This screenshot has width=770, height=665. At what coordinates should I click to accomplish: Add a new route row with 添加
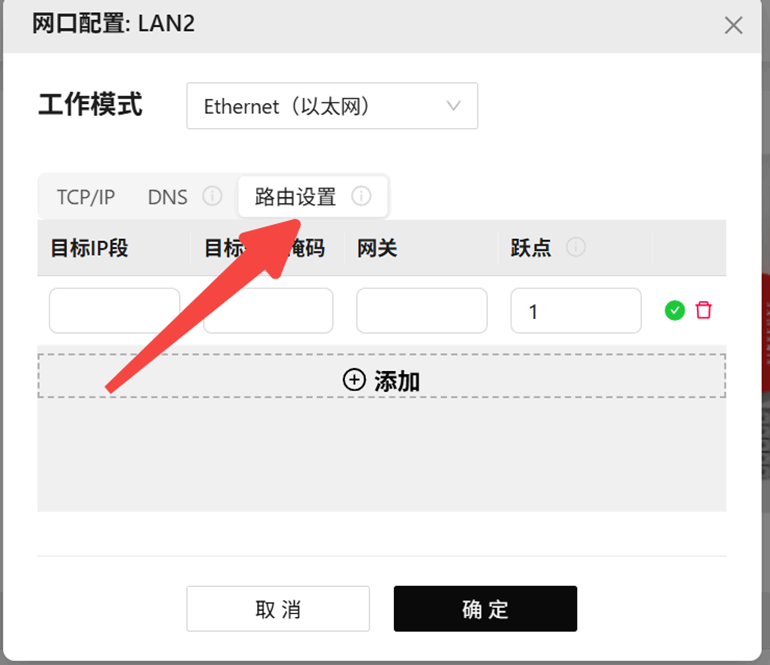click(x=382, y=376)
